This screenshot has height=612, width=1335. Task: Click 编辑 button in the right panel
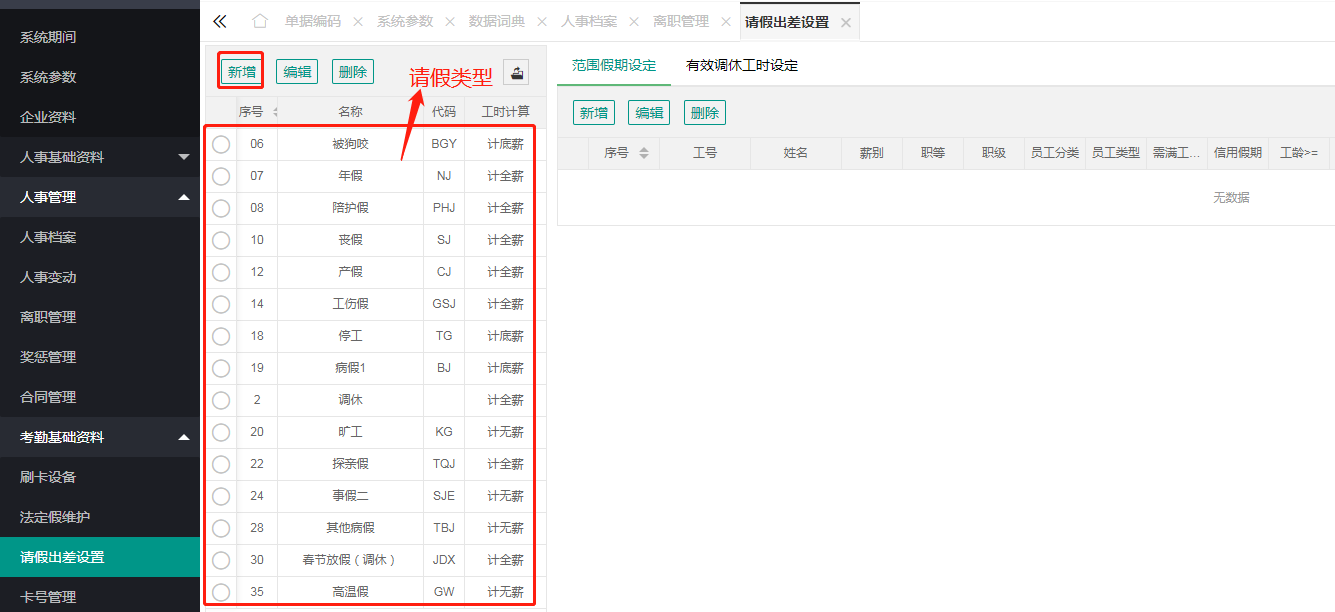[x=649, y=113]
